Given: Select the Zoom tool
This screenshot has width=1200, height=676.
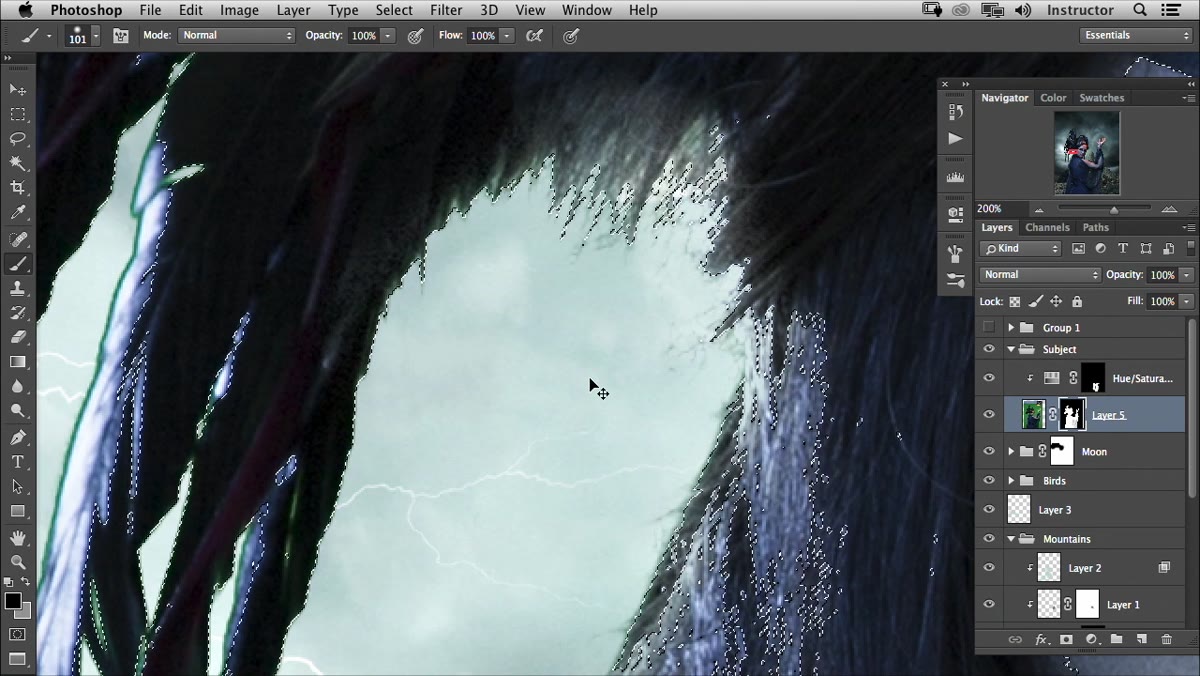Looking at the screenshot, I should point(18,562).
